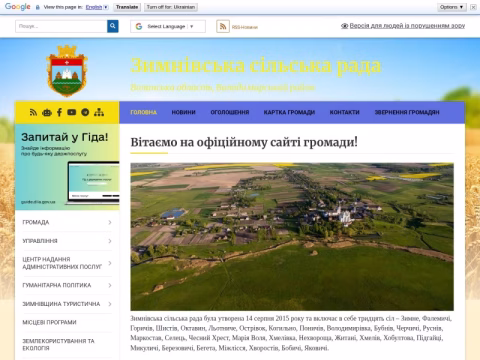480x360 pixels.
Task: Open the ОГОЛОШЕННЯ menu item
Action: pyautogui.click(x=230, y=112)
